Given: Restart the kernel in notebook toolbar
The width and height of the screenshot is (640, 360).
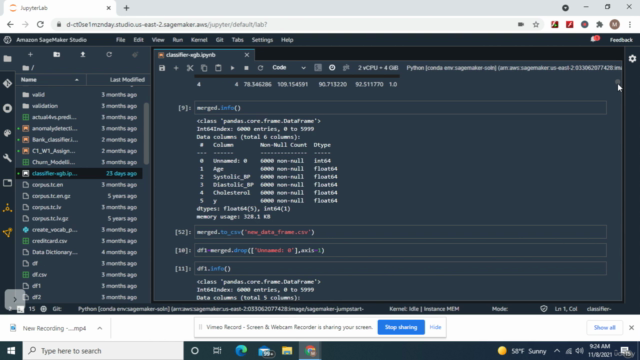Looking at the screenshot, I should tap(260, 68).
